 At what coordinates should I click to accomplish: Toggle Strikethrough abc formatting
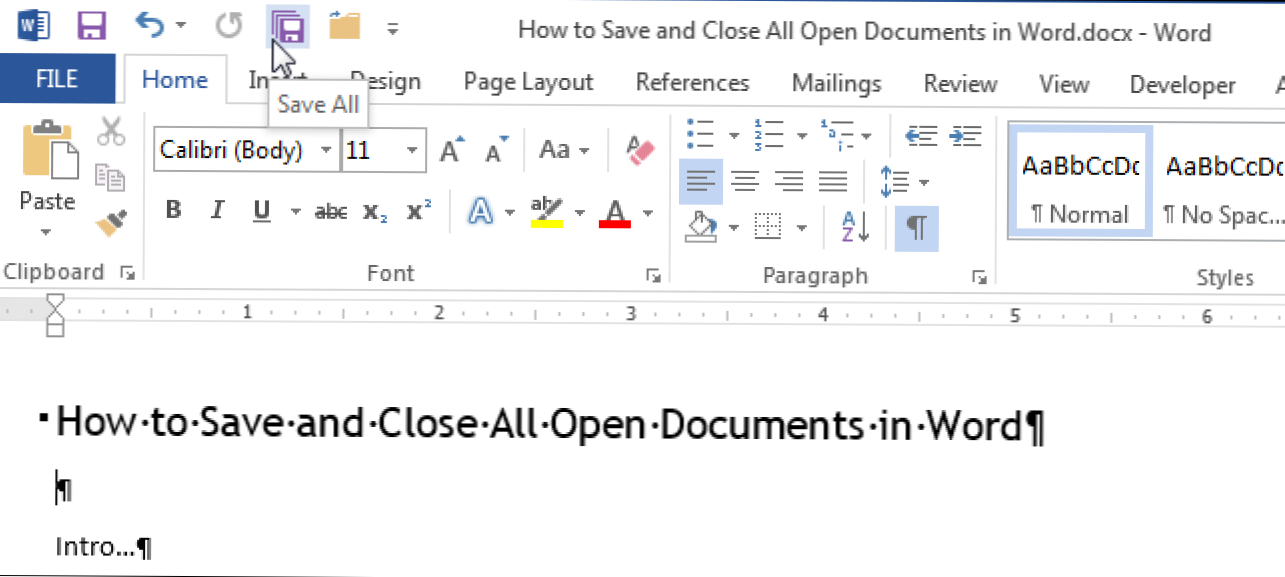[x=331, y=211]
